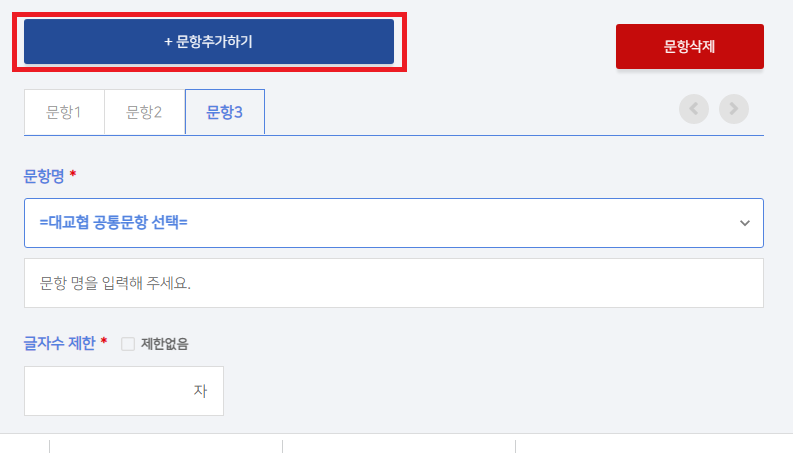This screenshot has width=793, height=453.
Task: Click the chevron in 대교협 공통문항 dropdown
Action: pyautogui.click(x=744, y=223)
